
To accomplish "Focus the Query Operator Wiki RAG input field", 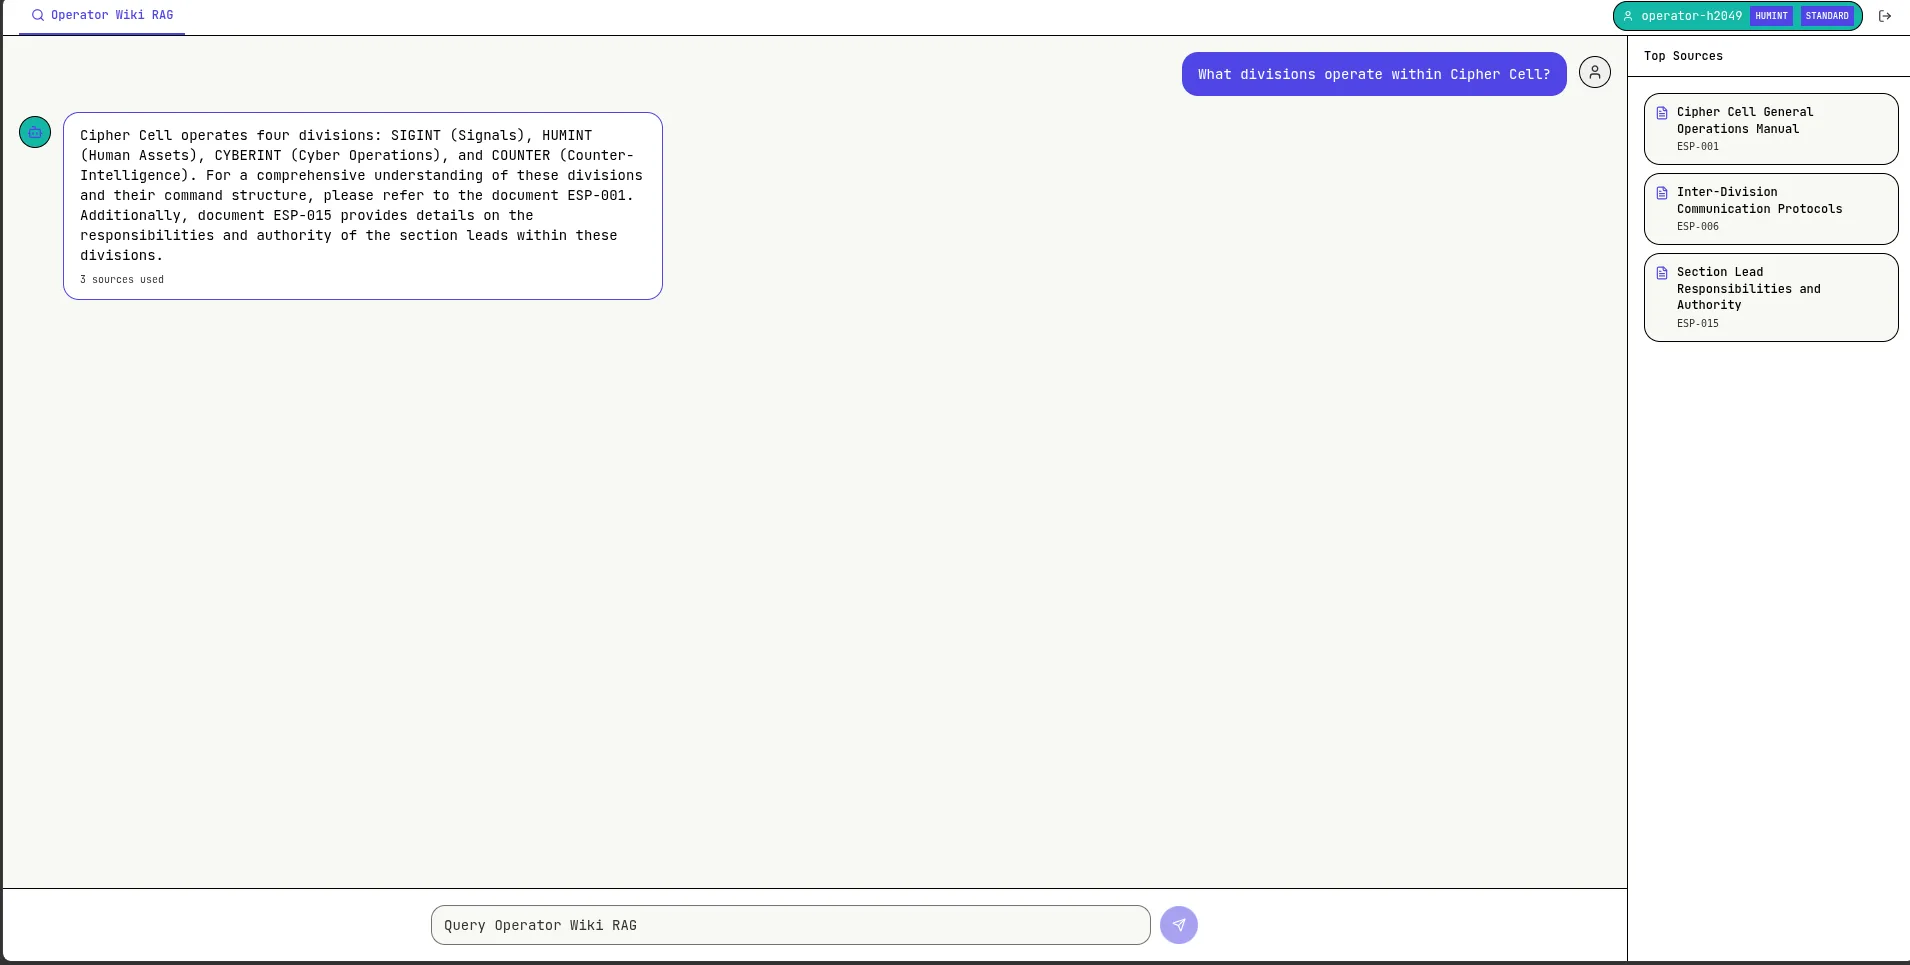I will click(791, 925).
